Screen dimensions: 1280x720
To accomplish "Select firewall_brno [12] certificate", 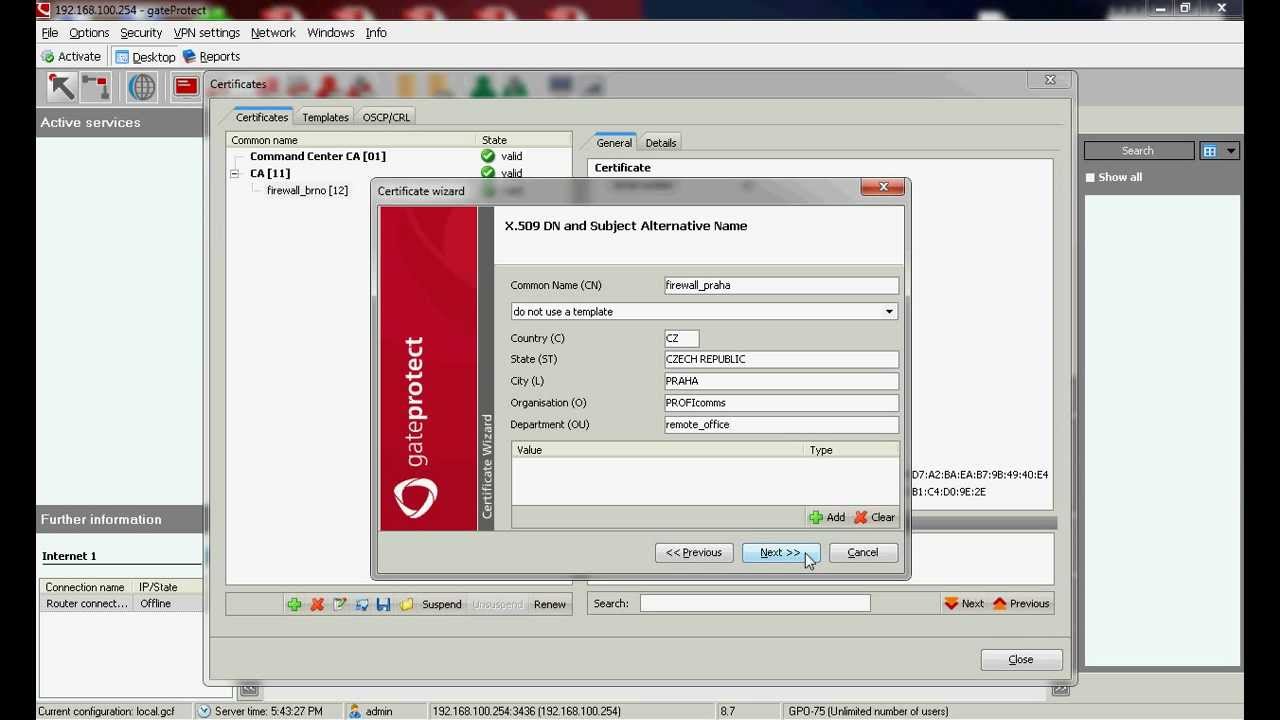I will [307, 190].
